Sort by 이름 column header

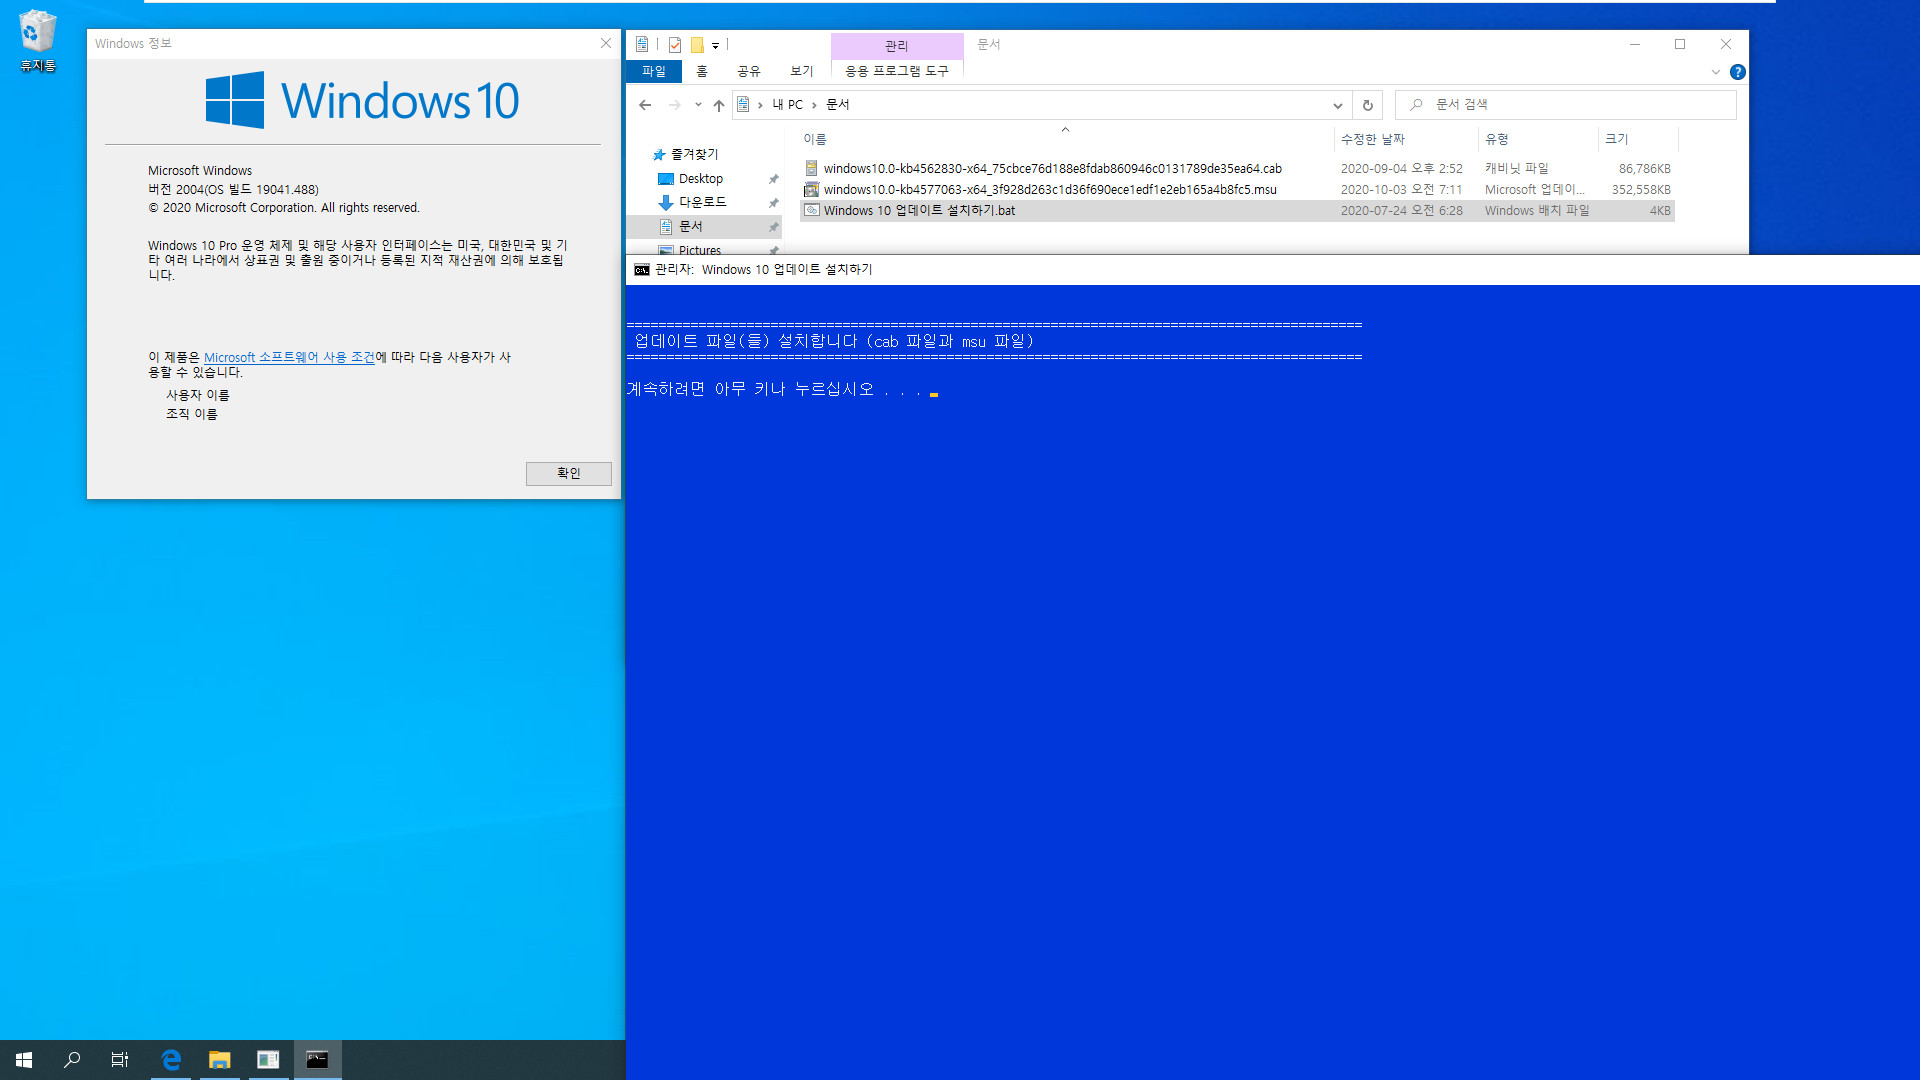pos(1066,140)
